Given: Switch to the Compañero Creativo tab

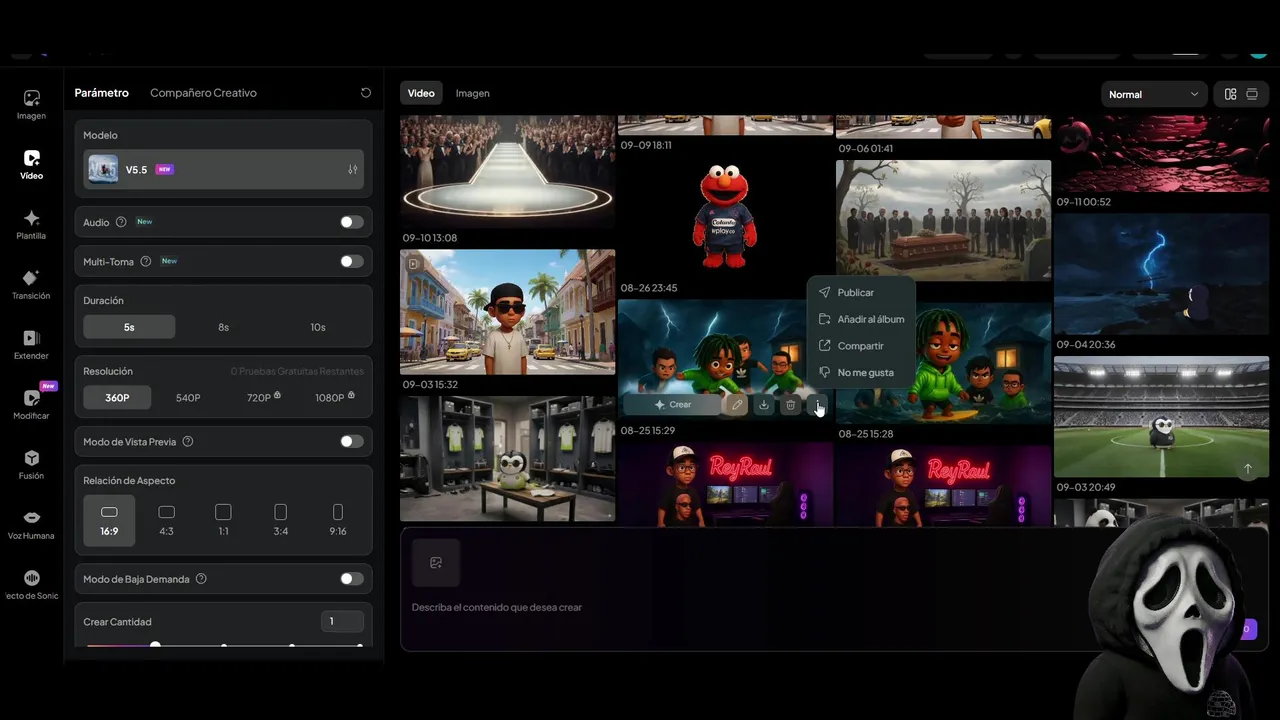Looking at the screenshot, I should [203, 93].
